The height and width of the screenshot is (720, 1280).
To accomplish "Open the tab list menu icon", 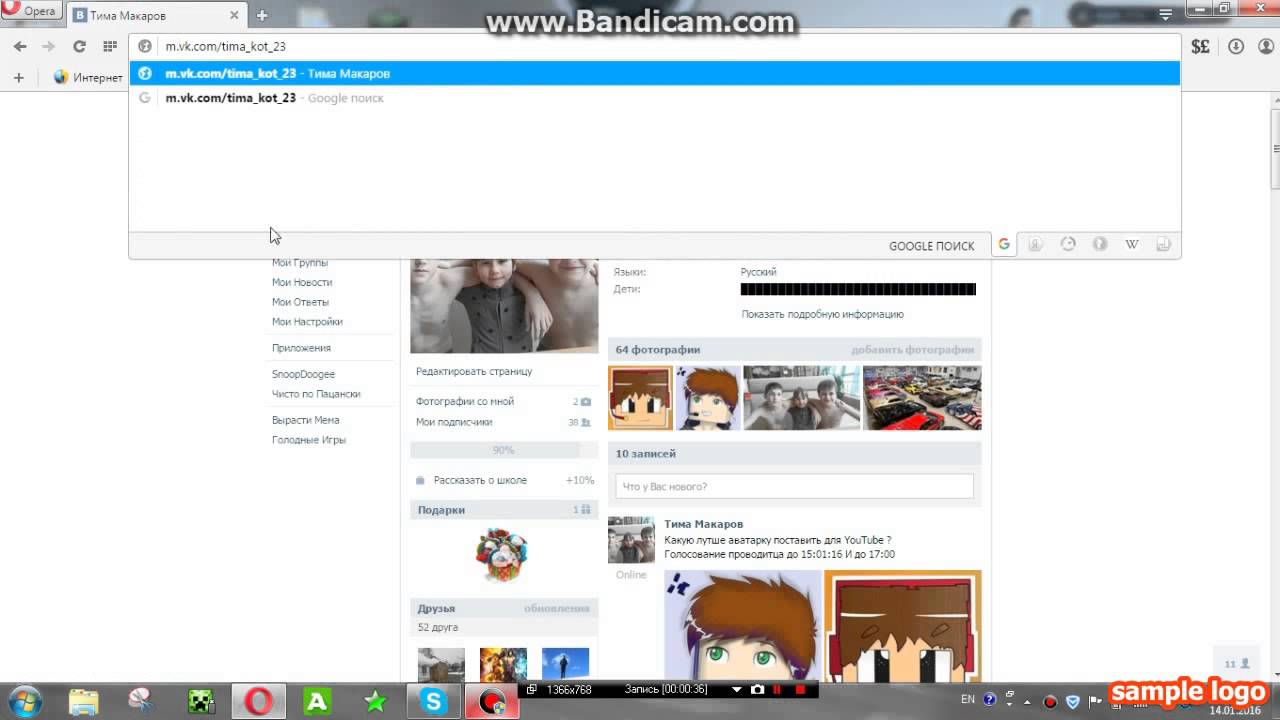I will tap(1166, 15).
